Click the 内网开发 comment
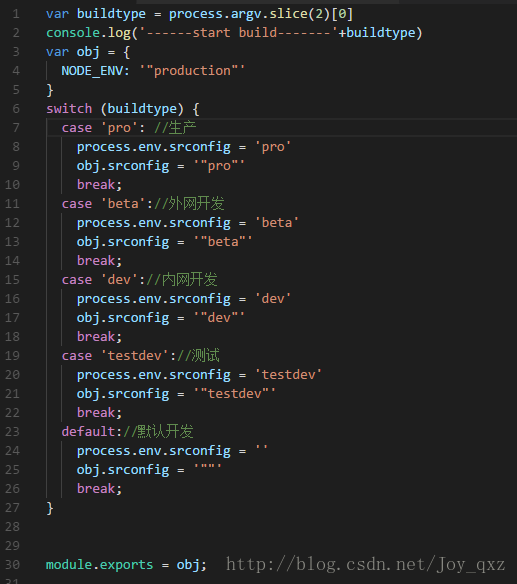This screenshot has height=584, width=517. 189,280
